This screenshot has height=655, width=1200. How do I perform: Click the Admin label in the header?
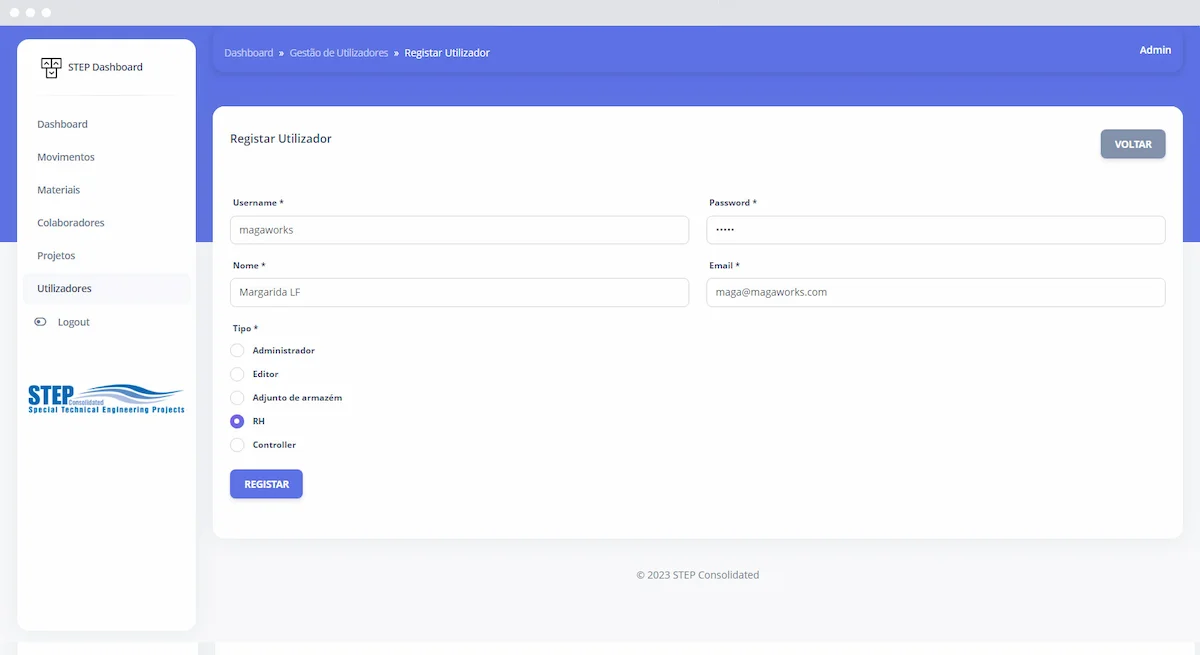pos(1155,49)
